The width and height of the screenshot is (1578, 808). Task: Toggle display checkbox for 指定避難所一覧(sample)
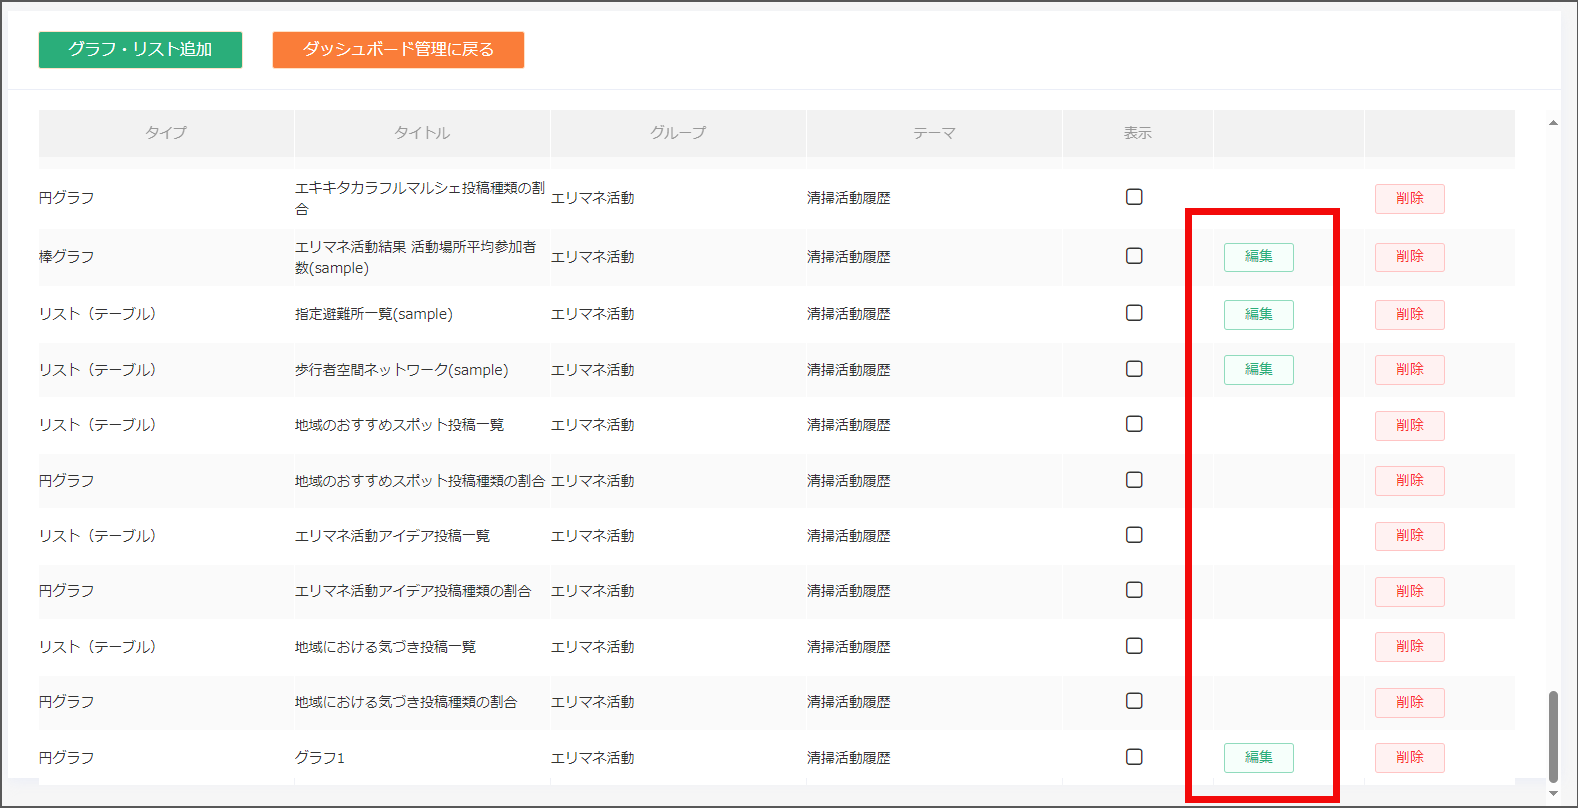tap(1134, 313)
